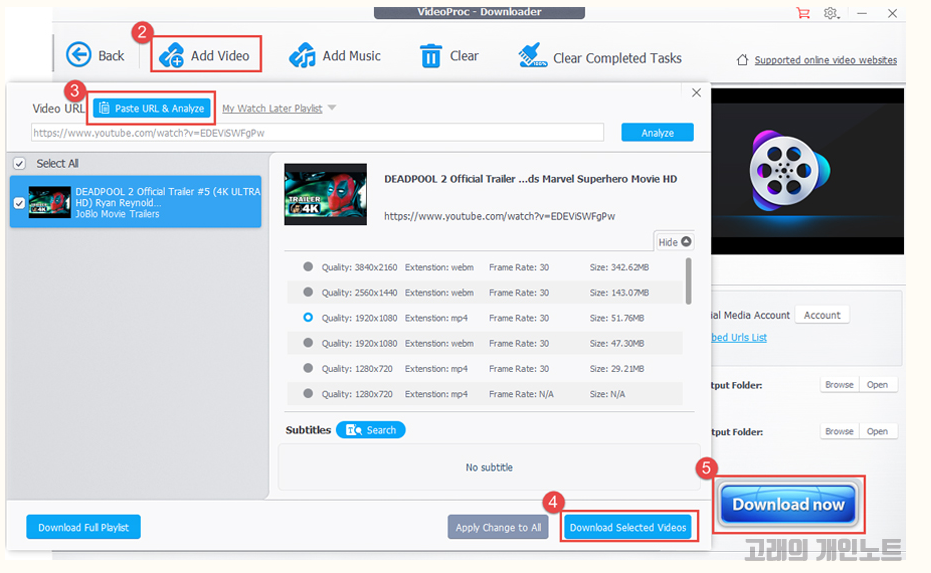The height and width of the screenshot is (573, 931).
Task: Open Supported online video websites link
Action: (x=825, y=60)
